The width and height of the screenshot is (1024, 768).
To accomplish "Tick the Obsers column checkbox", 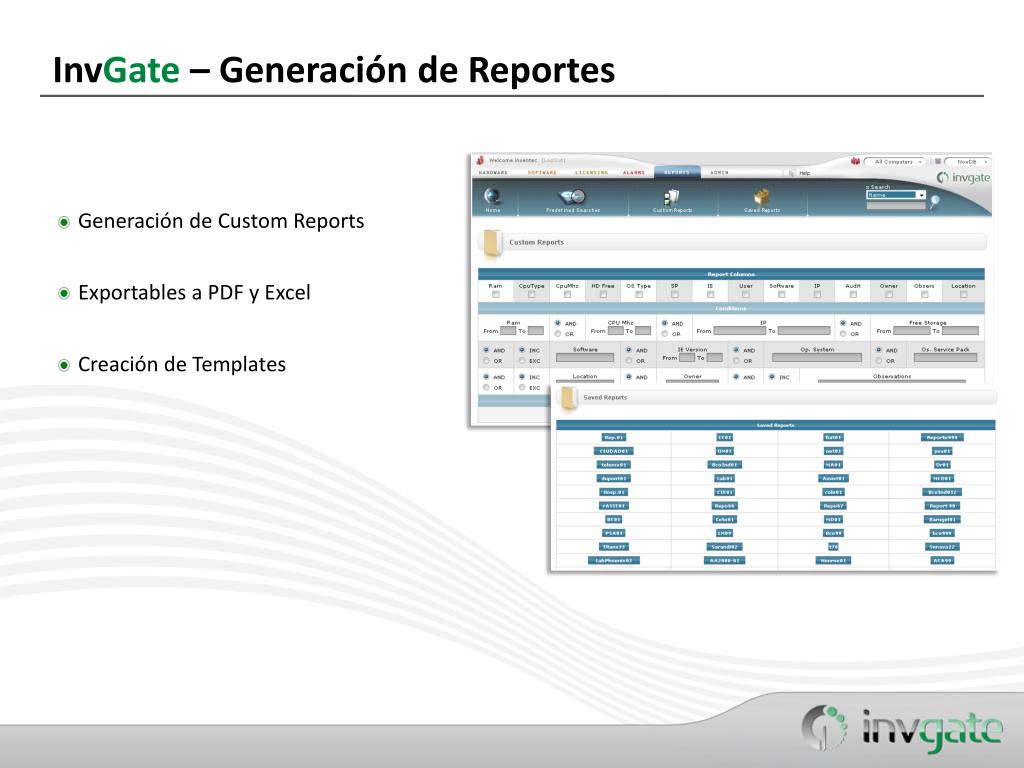I will pyautogui.click(x=924, y=295).
